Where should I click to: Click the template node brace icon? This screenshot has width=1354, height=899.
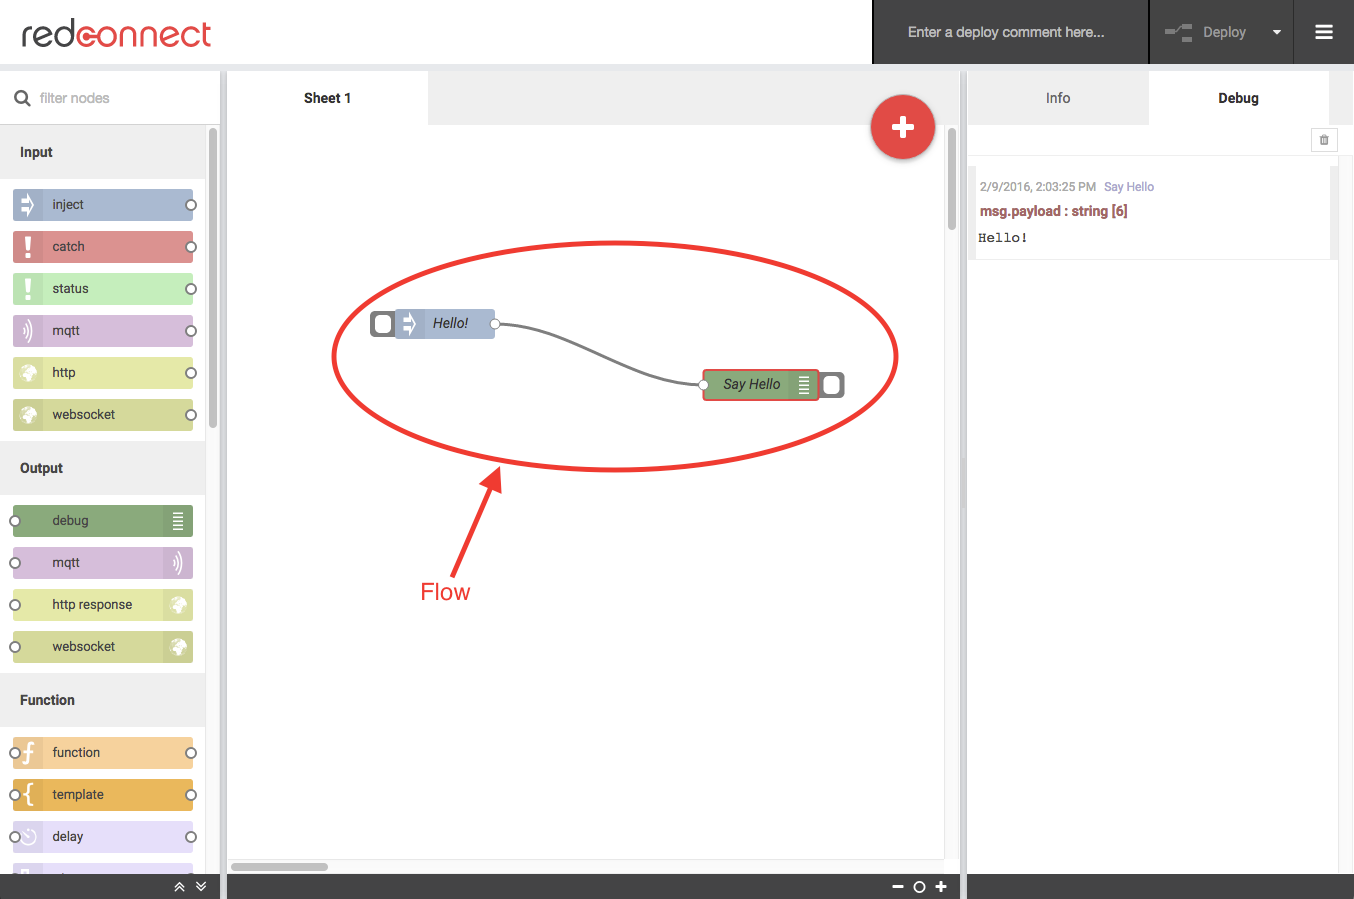[x=28, y=795]
